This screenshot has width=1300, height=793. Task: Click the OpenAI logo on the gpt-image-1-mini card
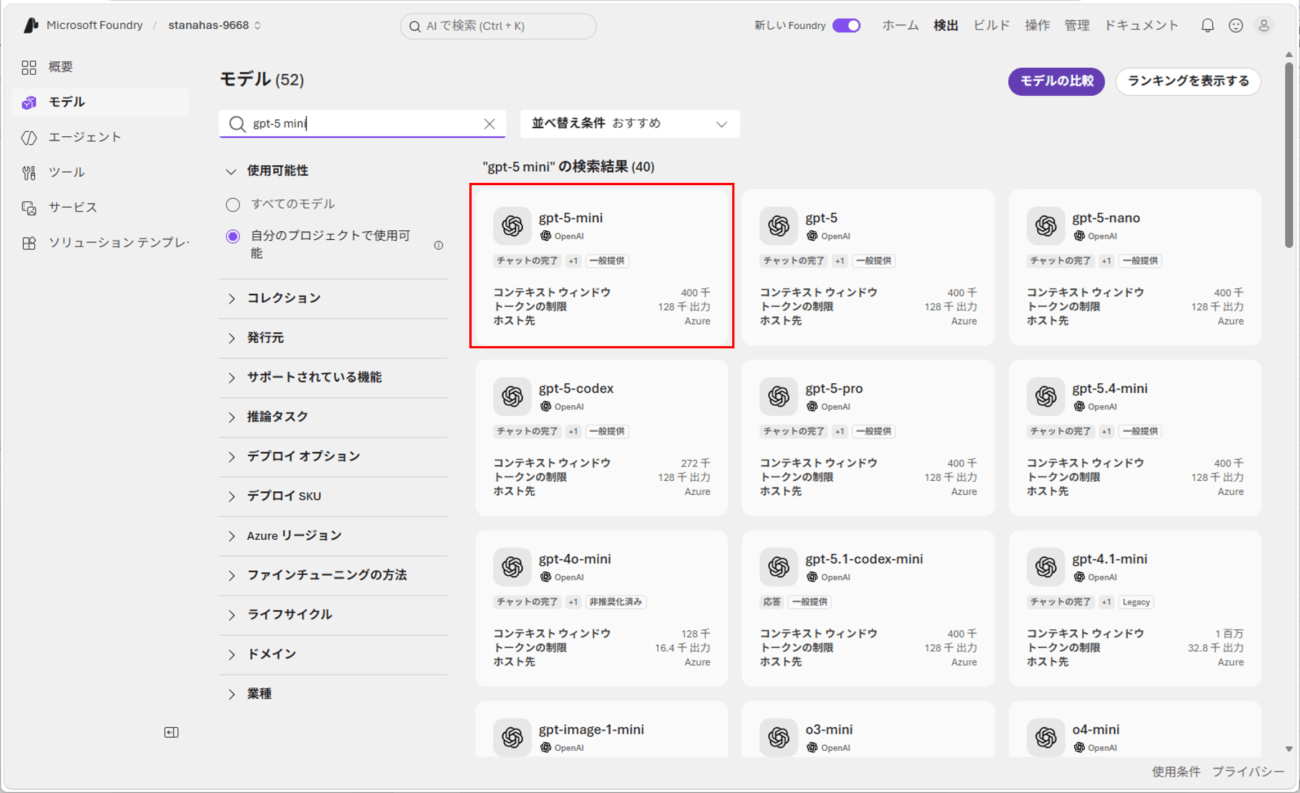tap(512, 738)
